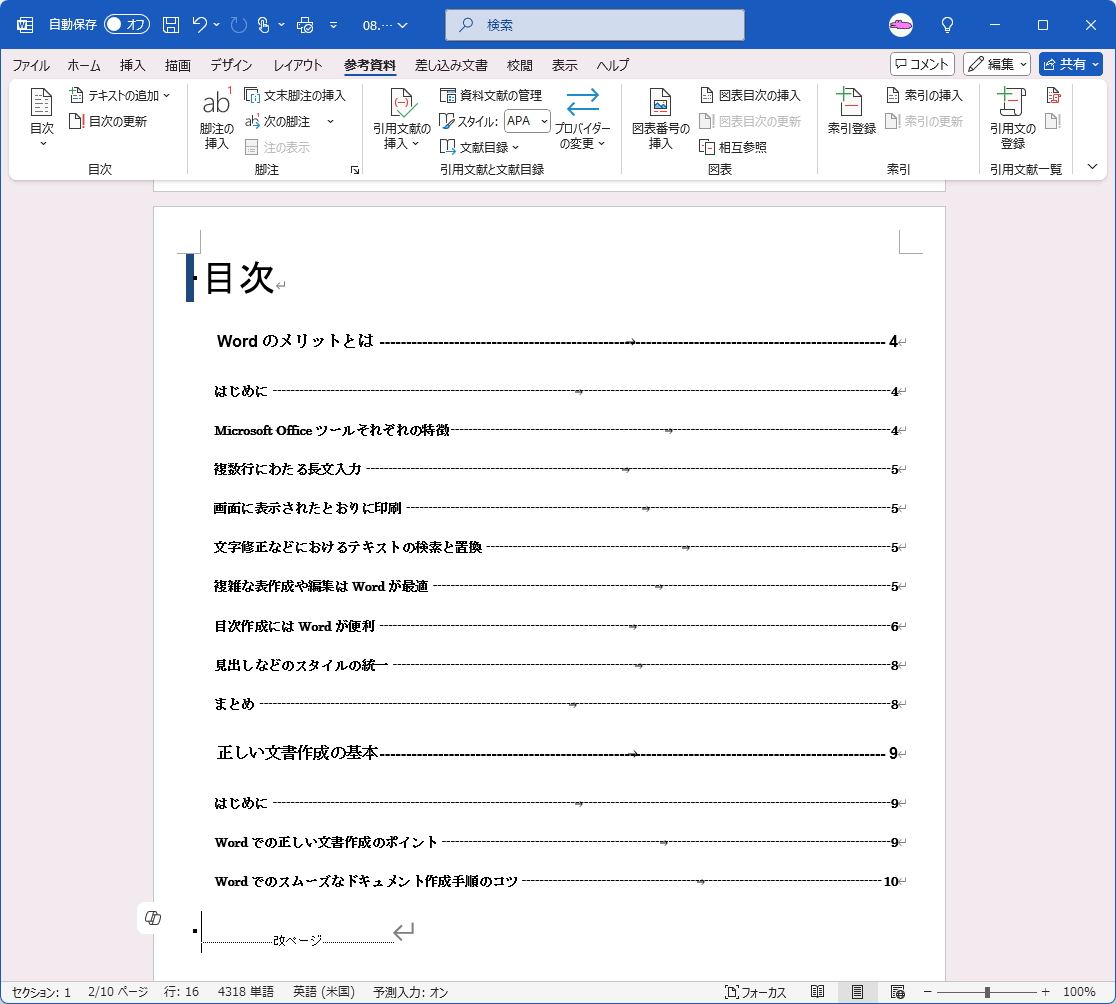The width and height of the screenshot is (1116, 1004).
Task: Click 文献目録 button
Action: (x=479, y=147)
